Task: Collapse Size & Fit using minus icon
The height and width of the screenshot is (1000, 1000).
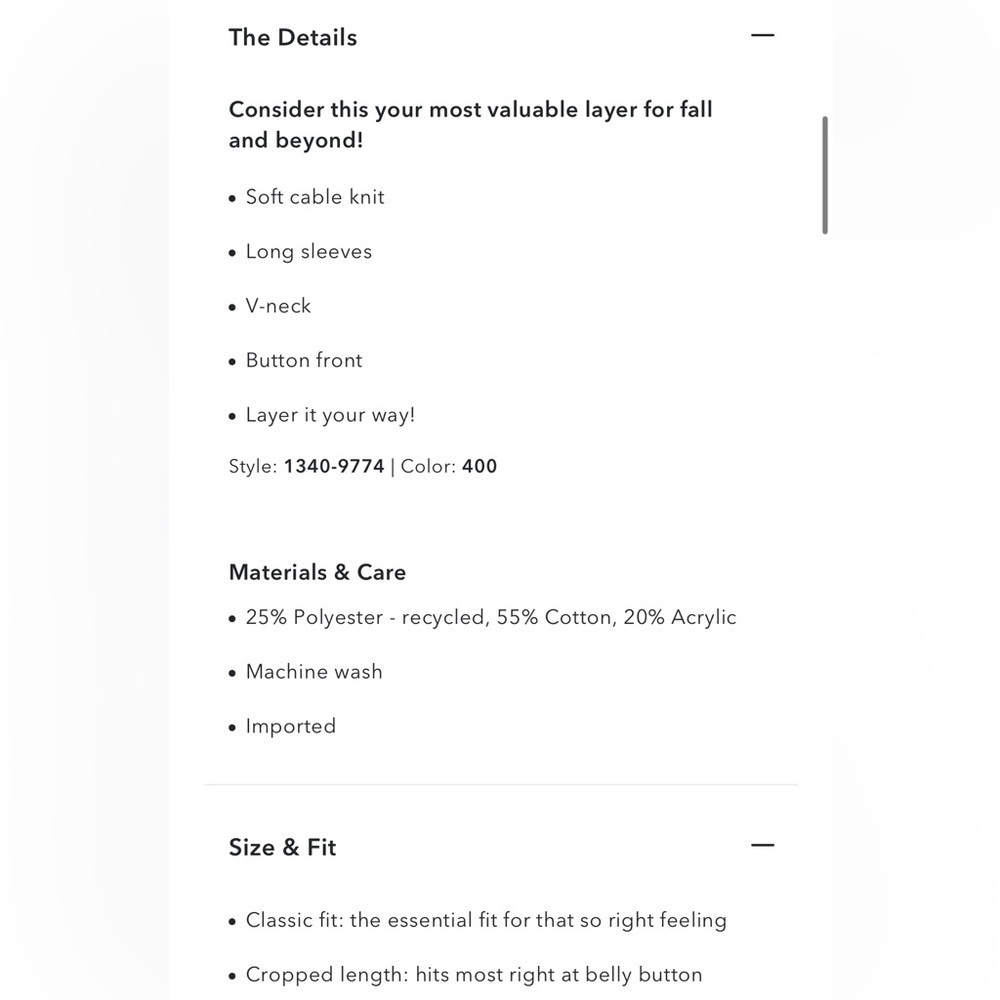Action: point(762,845)
